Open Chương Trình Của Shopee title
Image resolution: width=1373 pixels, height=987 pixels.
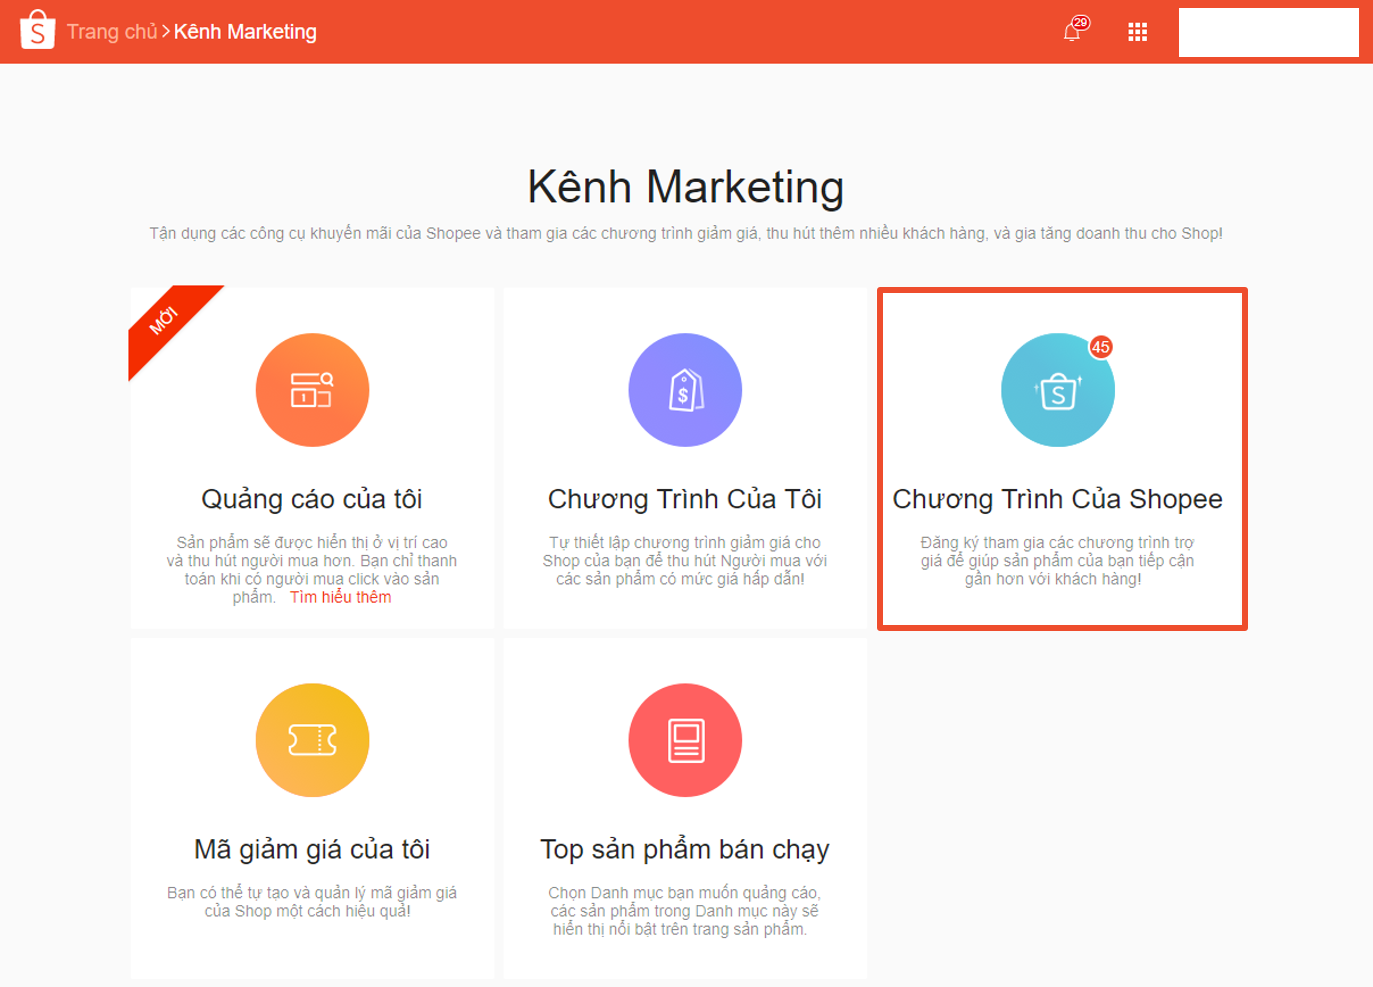tap(1057, 498)
